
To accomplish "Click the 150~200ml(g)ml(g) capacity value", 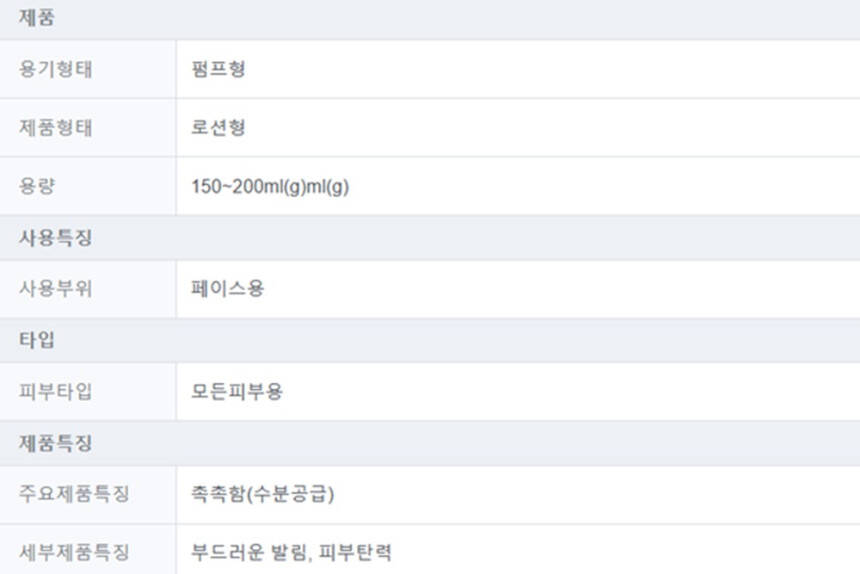I will 270,187.
